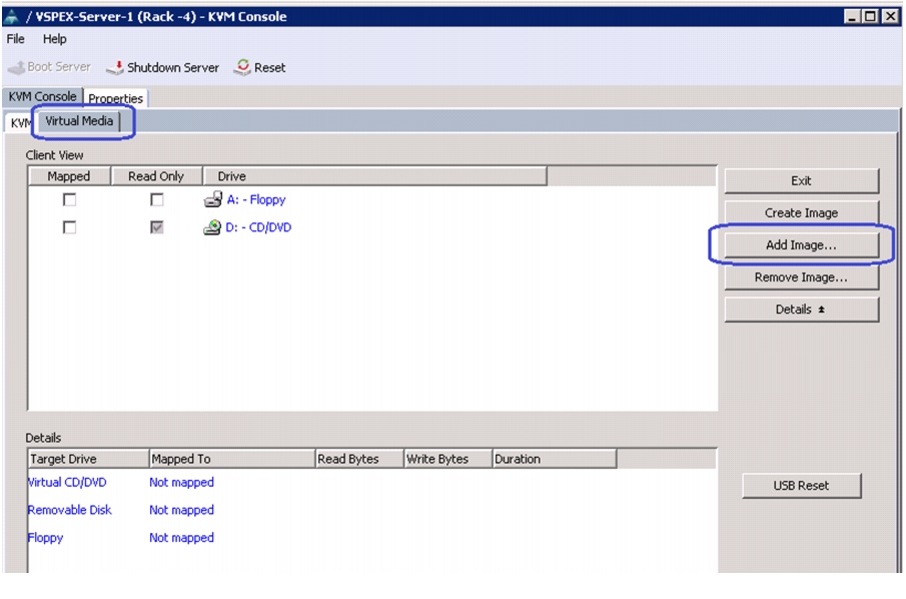
Task: Click the Drive column header
Action: (374, 176)
